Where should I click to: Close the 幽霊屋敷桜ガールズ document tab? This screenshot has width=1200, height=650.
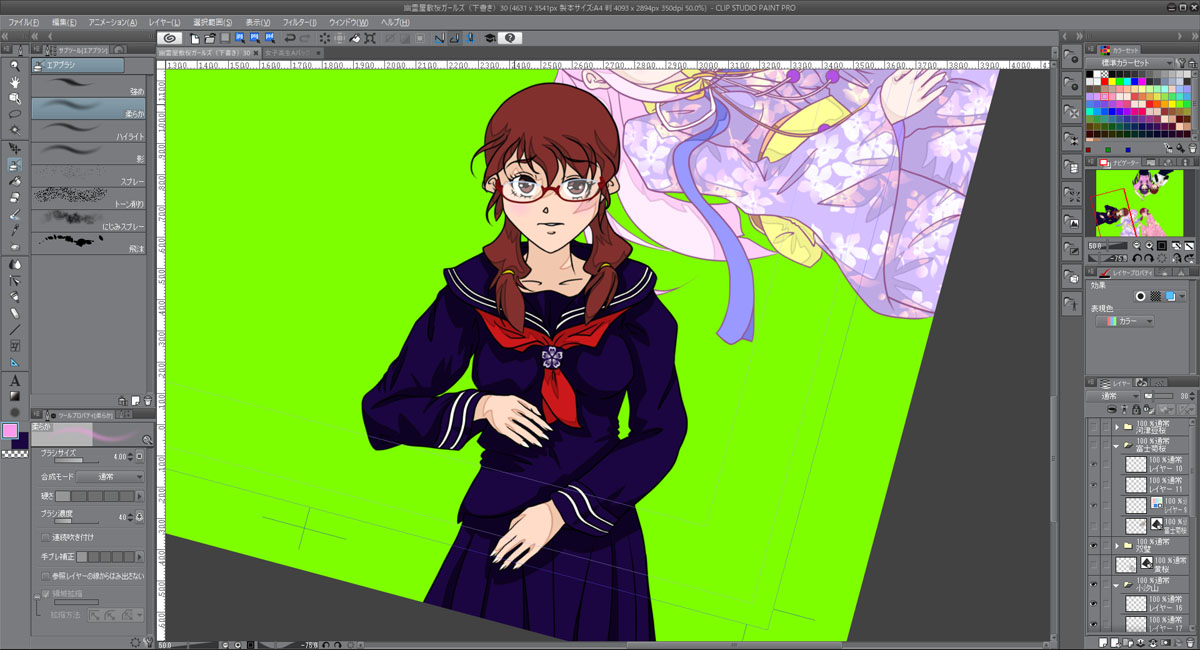pyautogui.click(x=256, y=52)
